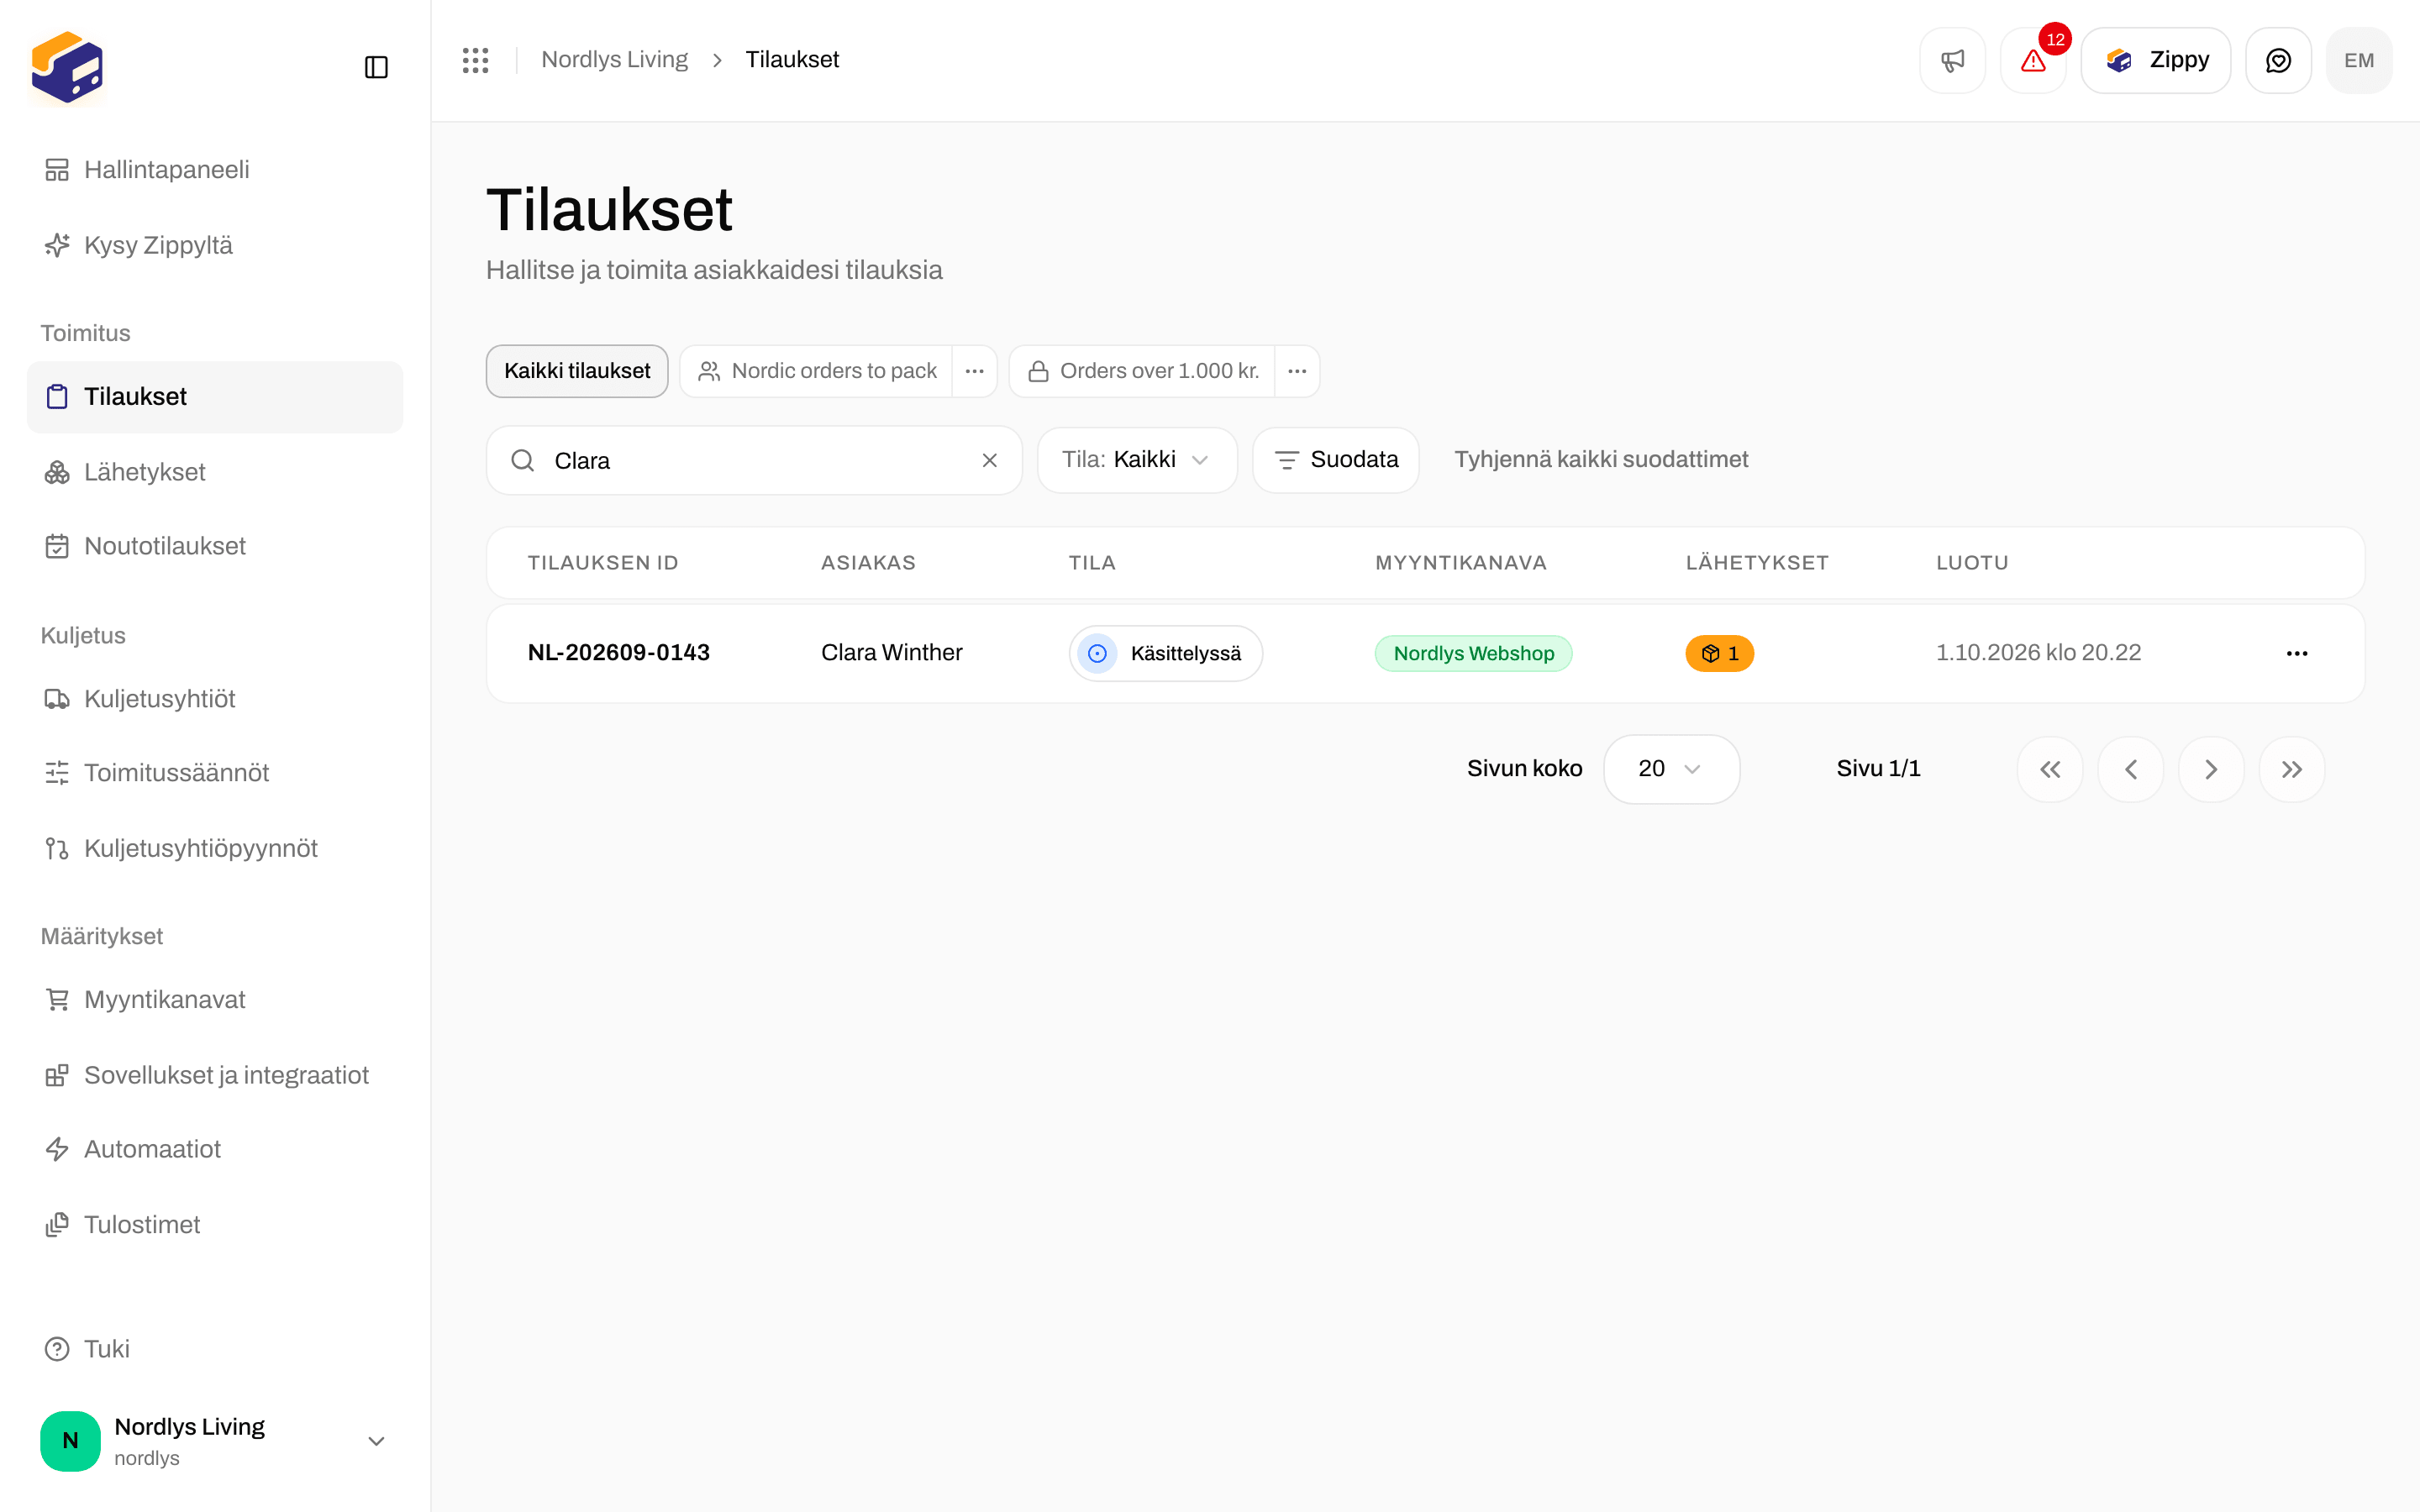This screenshot has width=2420, height=1512.
Task: Click Tyhjennä kaikki suodattimet
Action: (x=1601, y=460)
